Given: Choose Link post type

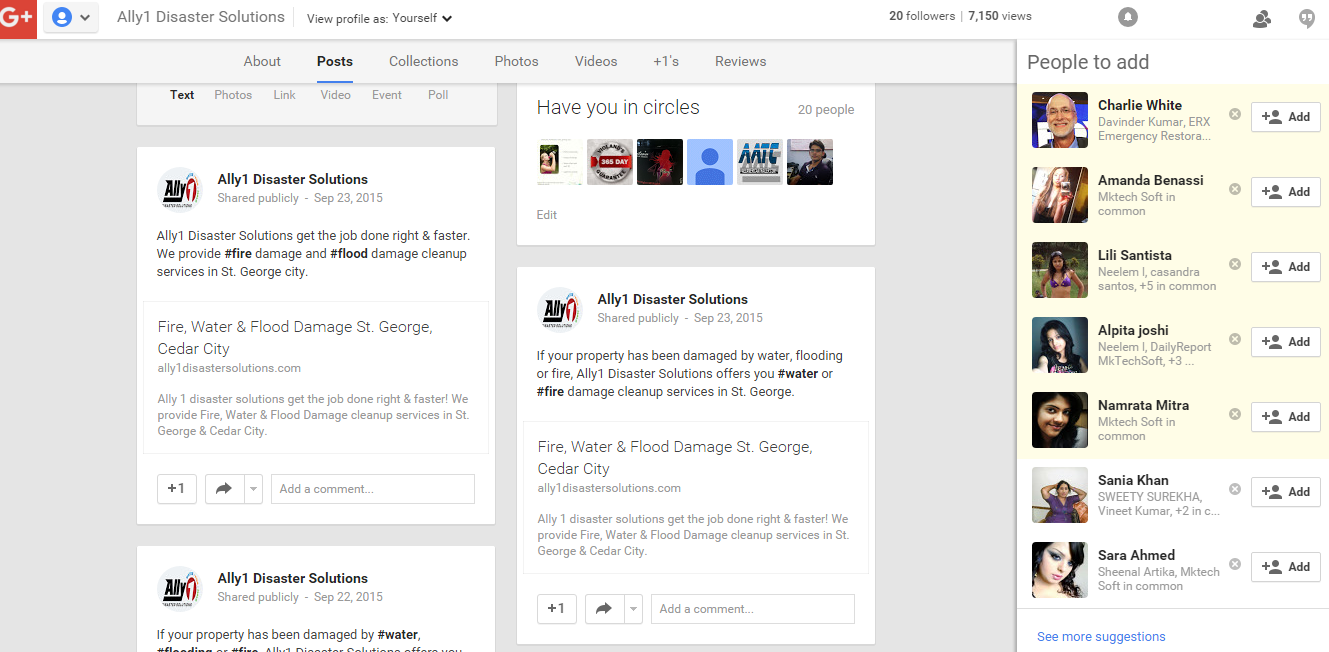Looking at the screenshot, I should 284,95.
